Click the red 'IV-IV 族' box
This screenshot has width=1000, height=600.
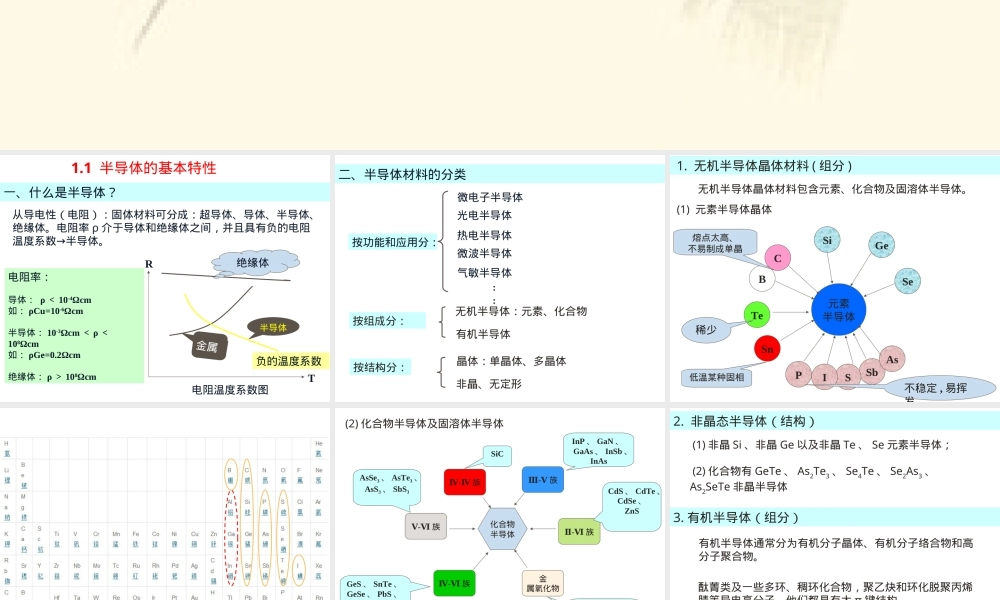[x=465, y=482]
